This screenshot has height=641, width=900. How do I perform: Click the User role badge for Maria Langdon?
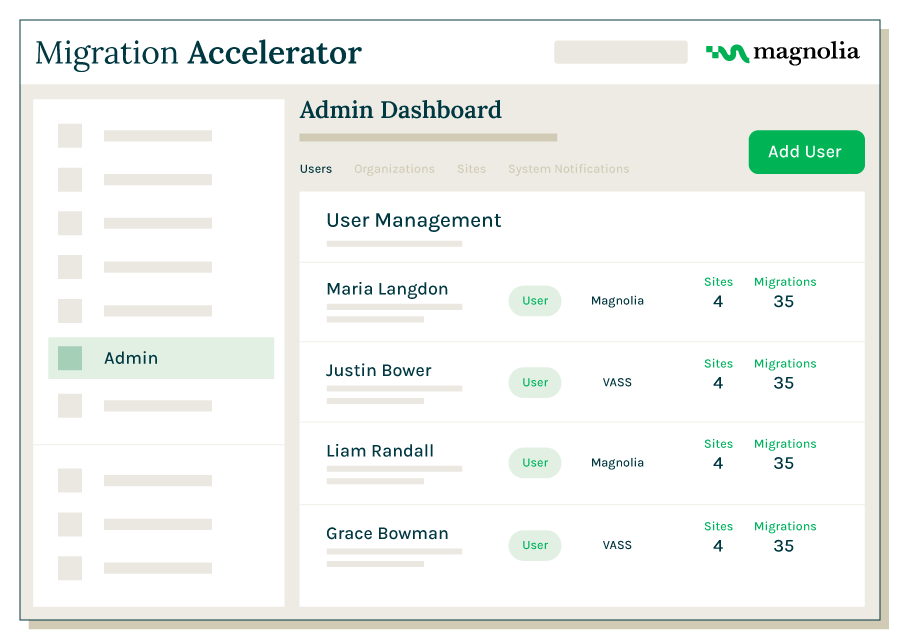(535, 301)
